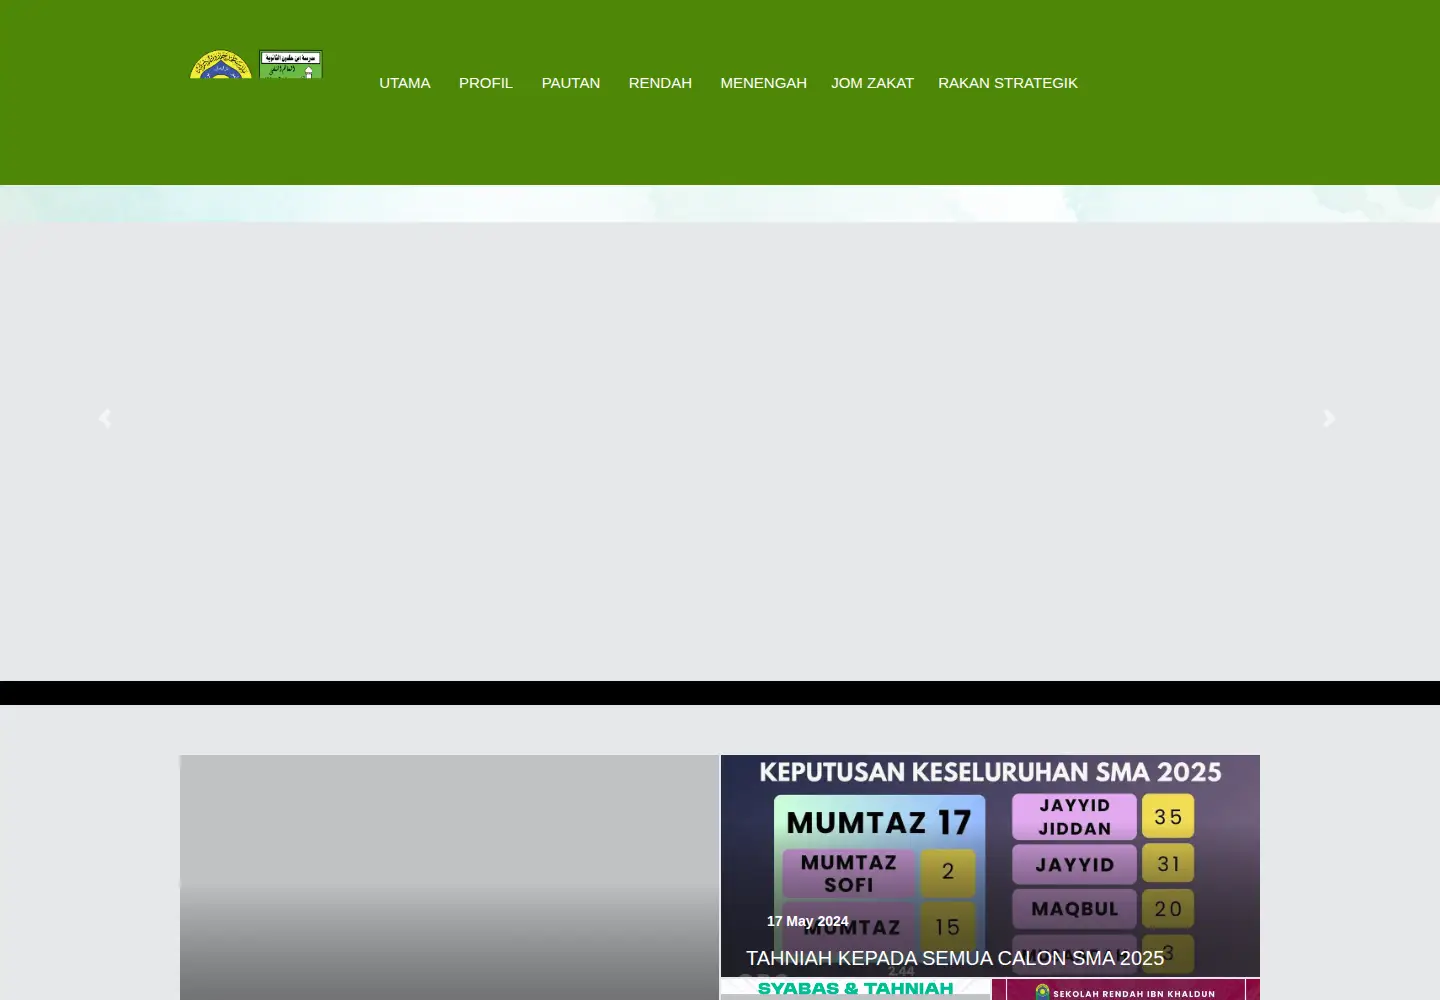1440x1000 pixels.
Task: Open the Syabas & Tahniah thumbnail
Action: tap(856, 989)
